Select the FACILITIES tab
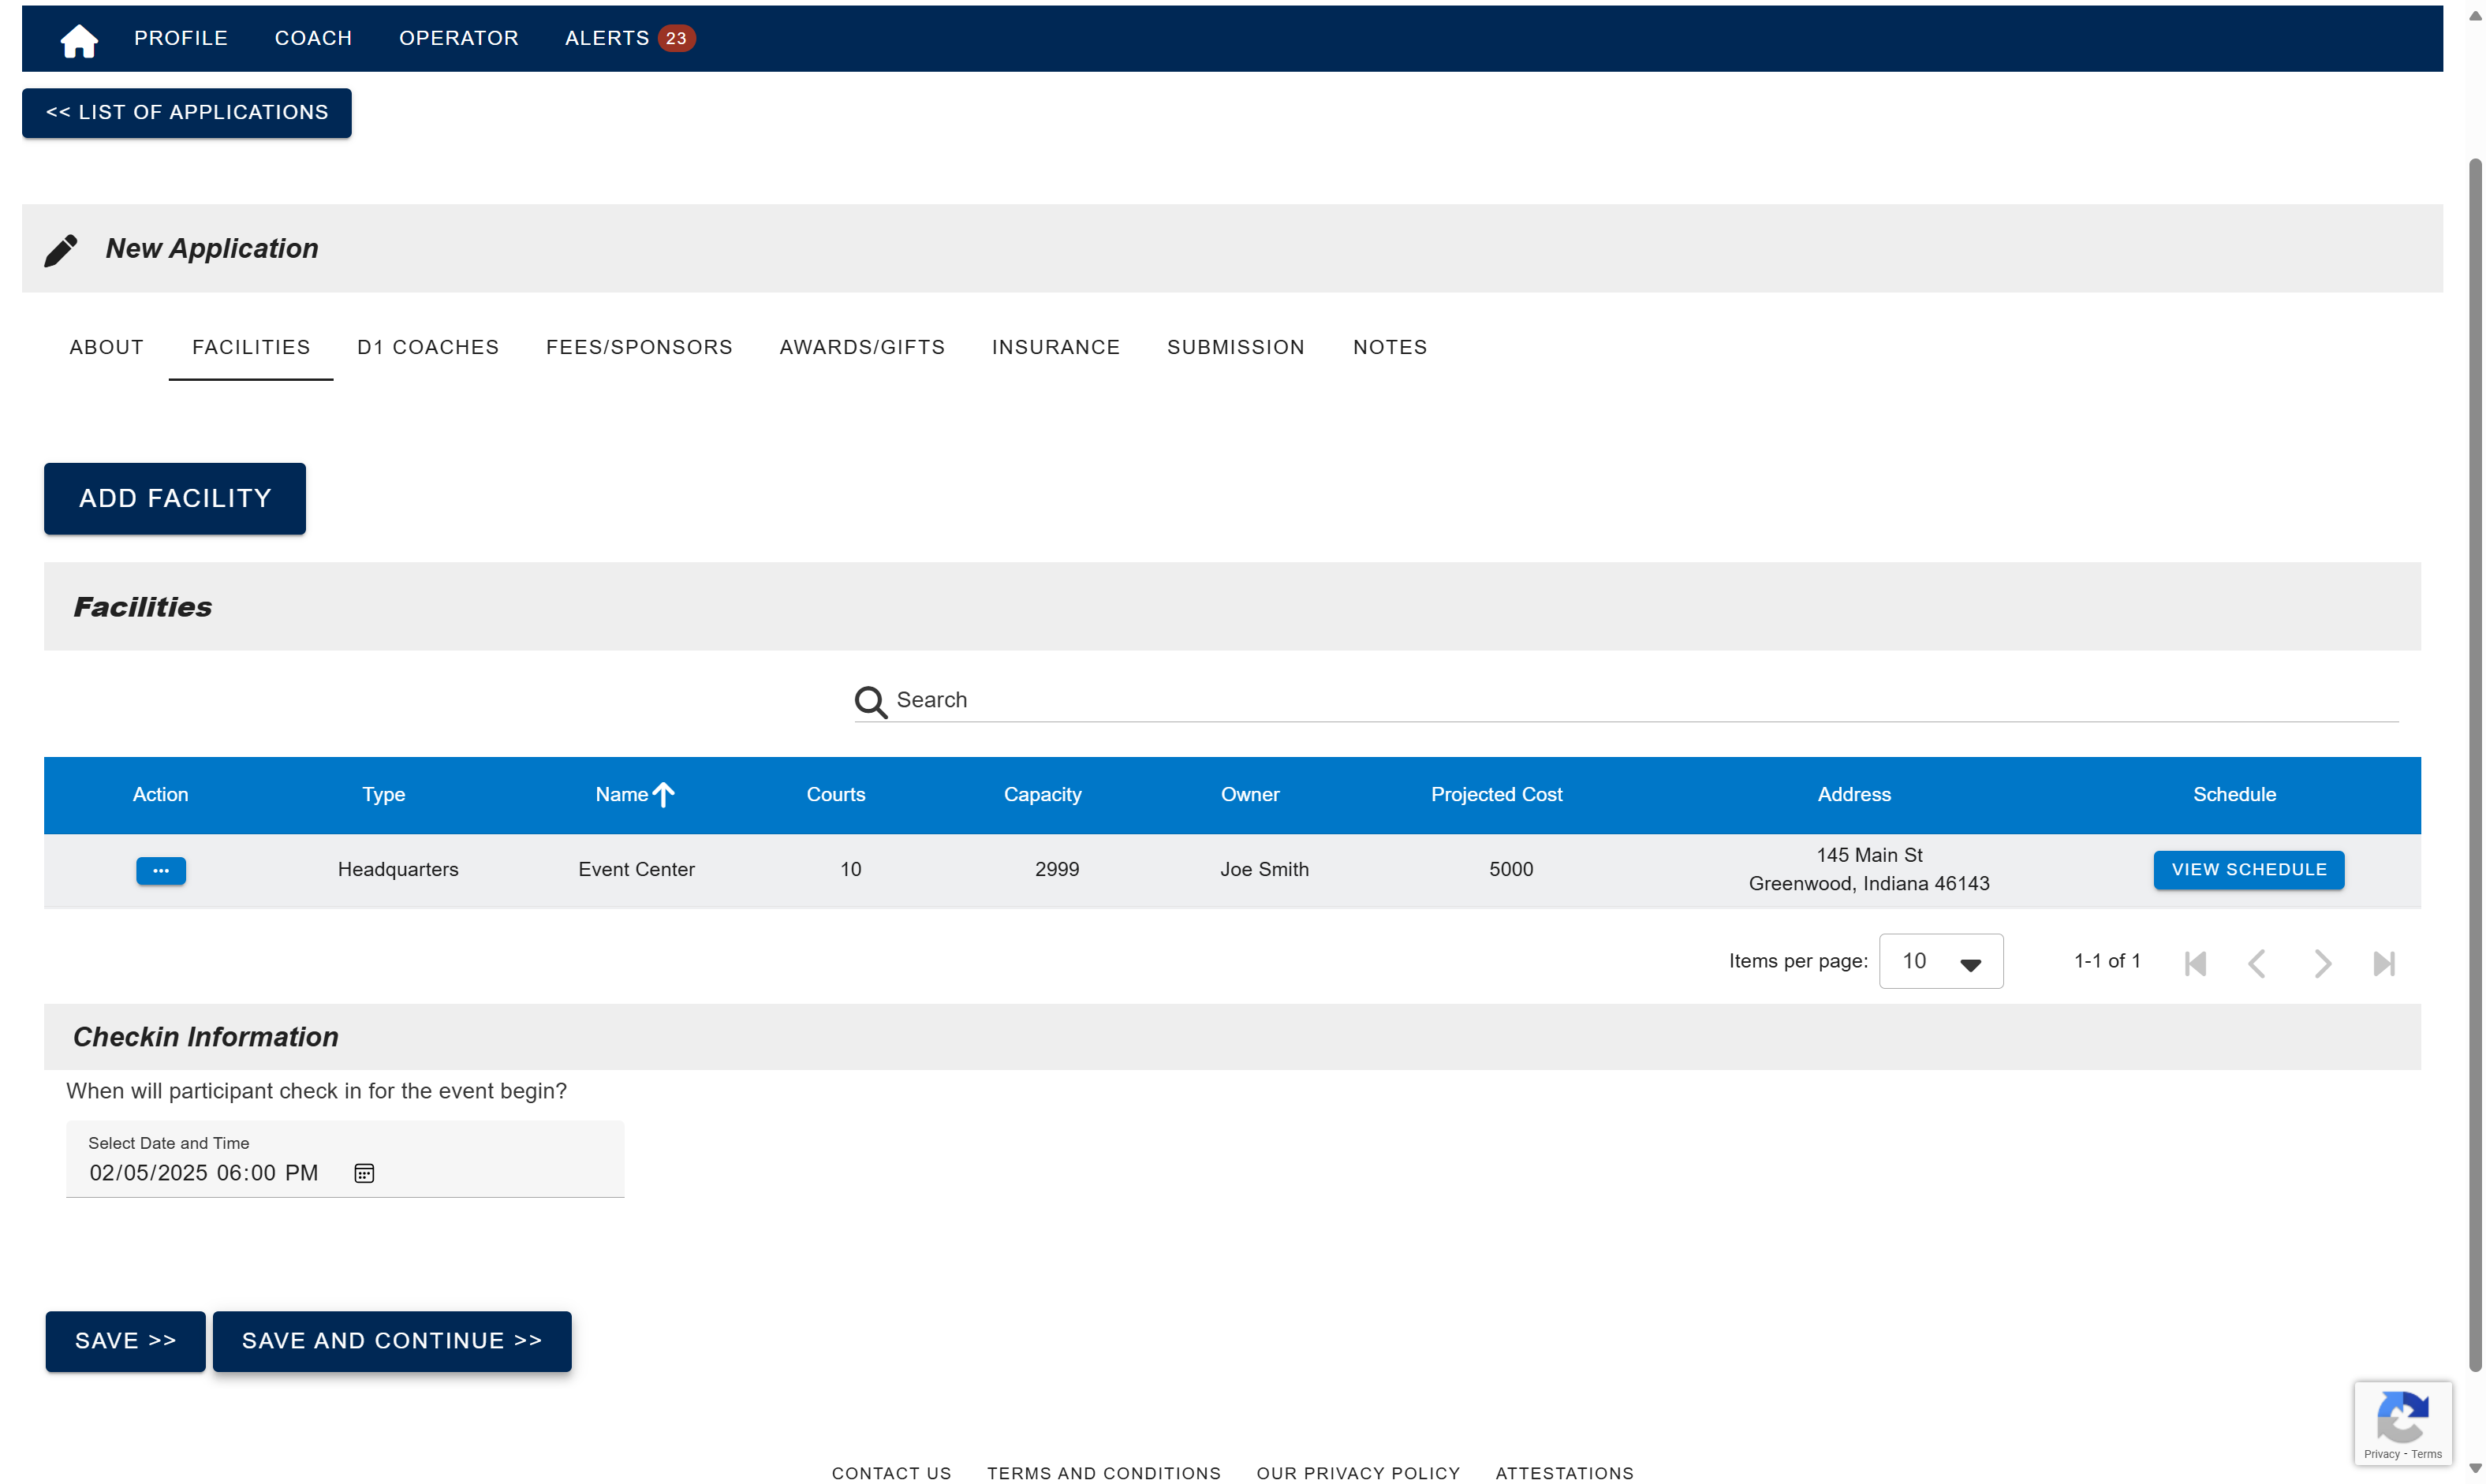2486x1484 pixels. [251, 347]
